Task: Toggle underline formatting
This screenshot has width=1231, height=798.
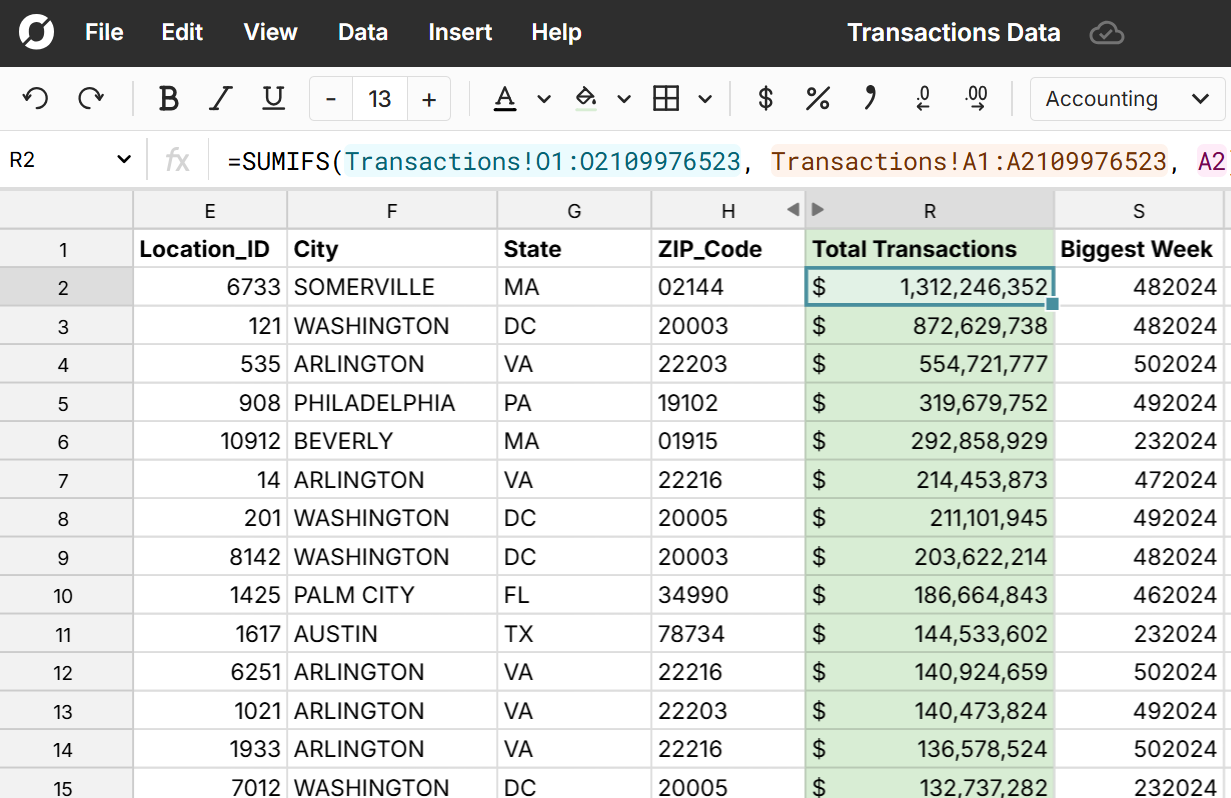Action: tap(272, 98)
